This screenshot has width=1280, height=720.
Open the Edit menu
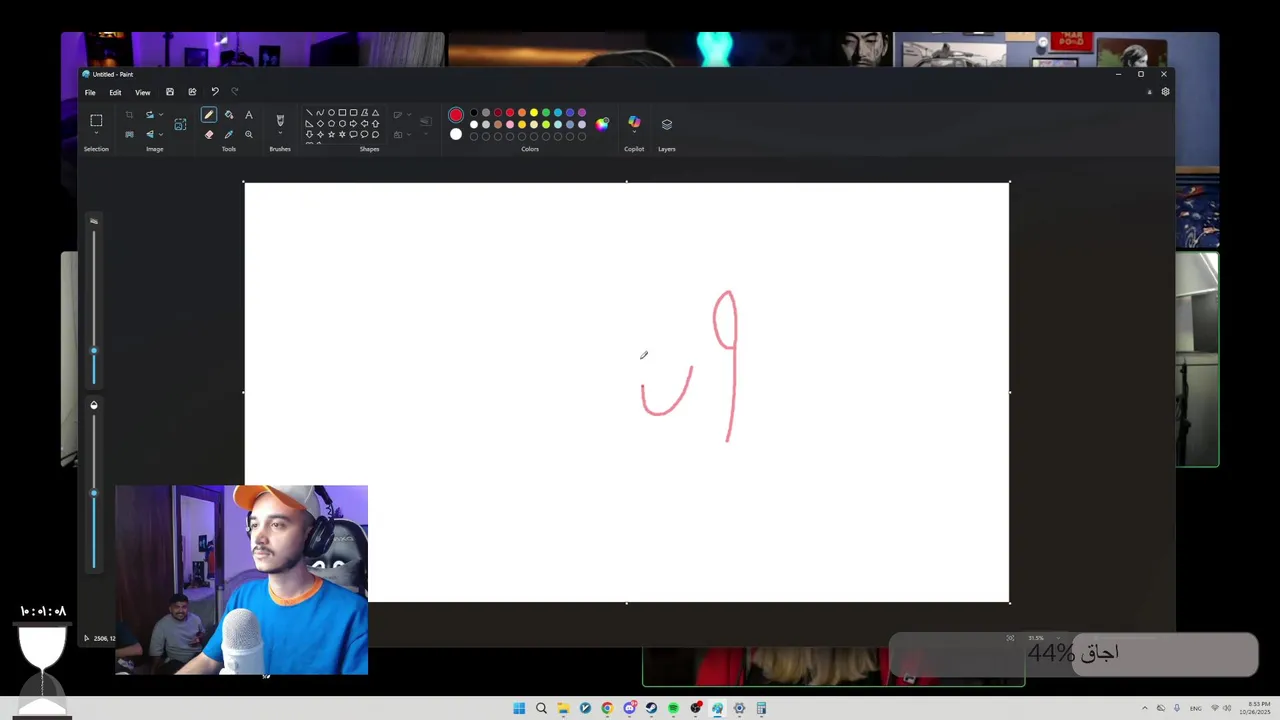(x=115, y=92)
